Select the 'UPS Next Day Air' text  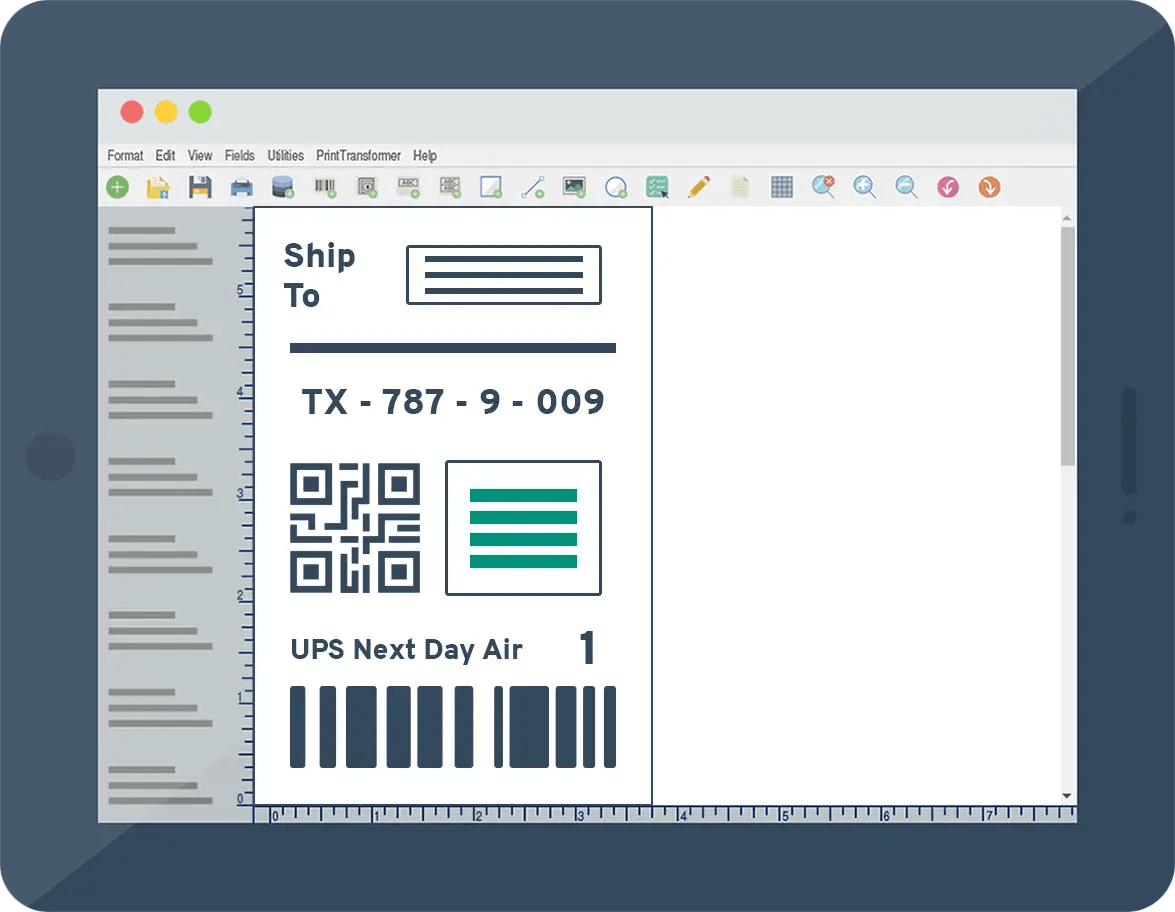(x=406, y=649)
